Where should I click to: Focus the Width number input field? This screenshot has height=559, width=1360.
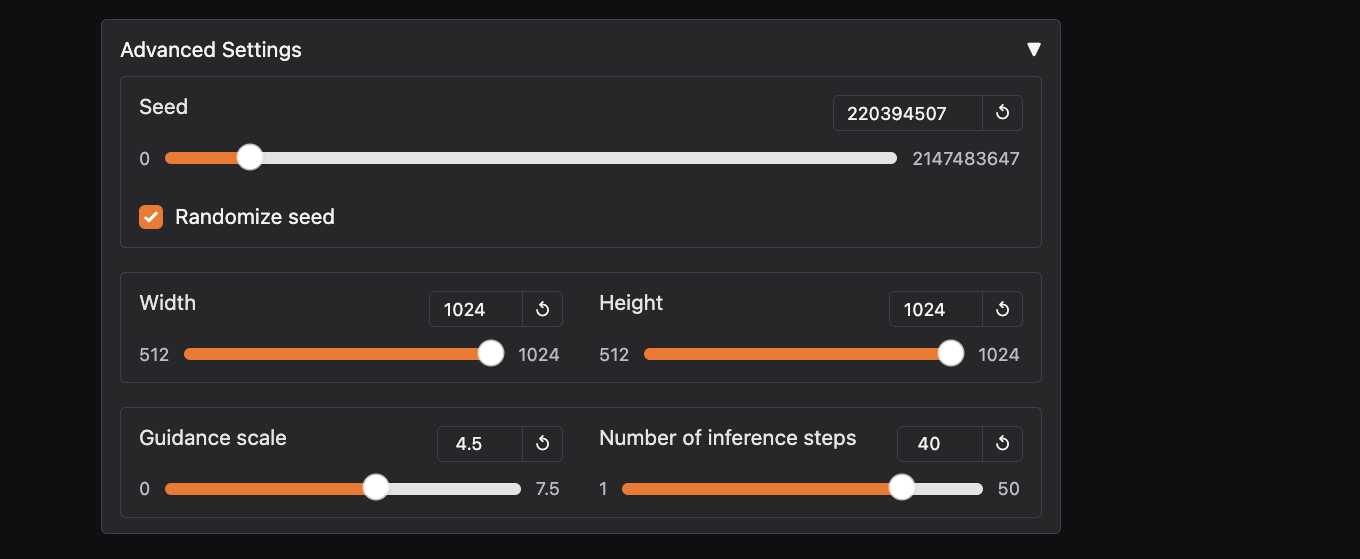(x=476, y=309)
